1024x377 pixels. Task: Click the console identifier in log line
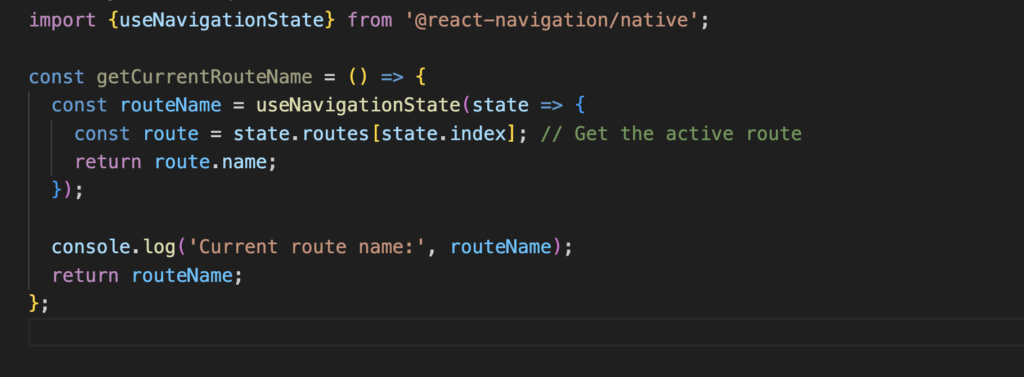[x=91, y=247]
